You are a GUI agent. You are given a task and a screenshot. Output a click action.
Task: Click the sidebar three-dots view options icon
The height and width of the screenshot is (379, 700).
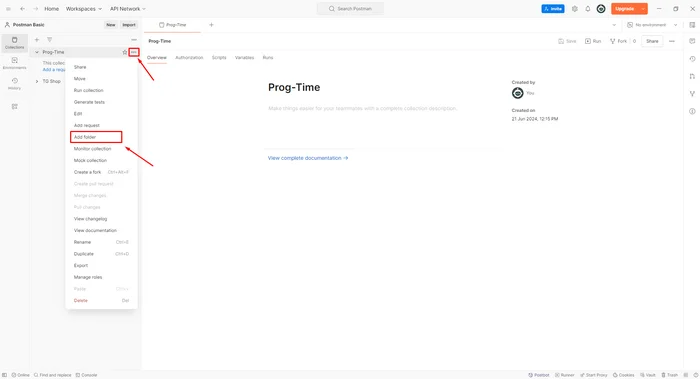click(x=134, y=40)
